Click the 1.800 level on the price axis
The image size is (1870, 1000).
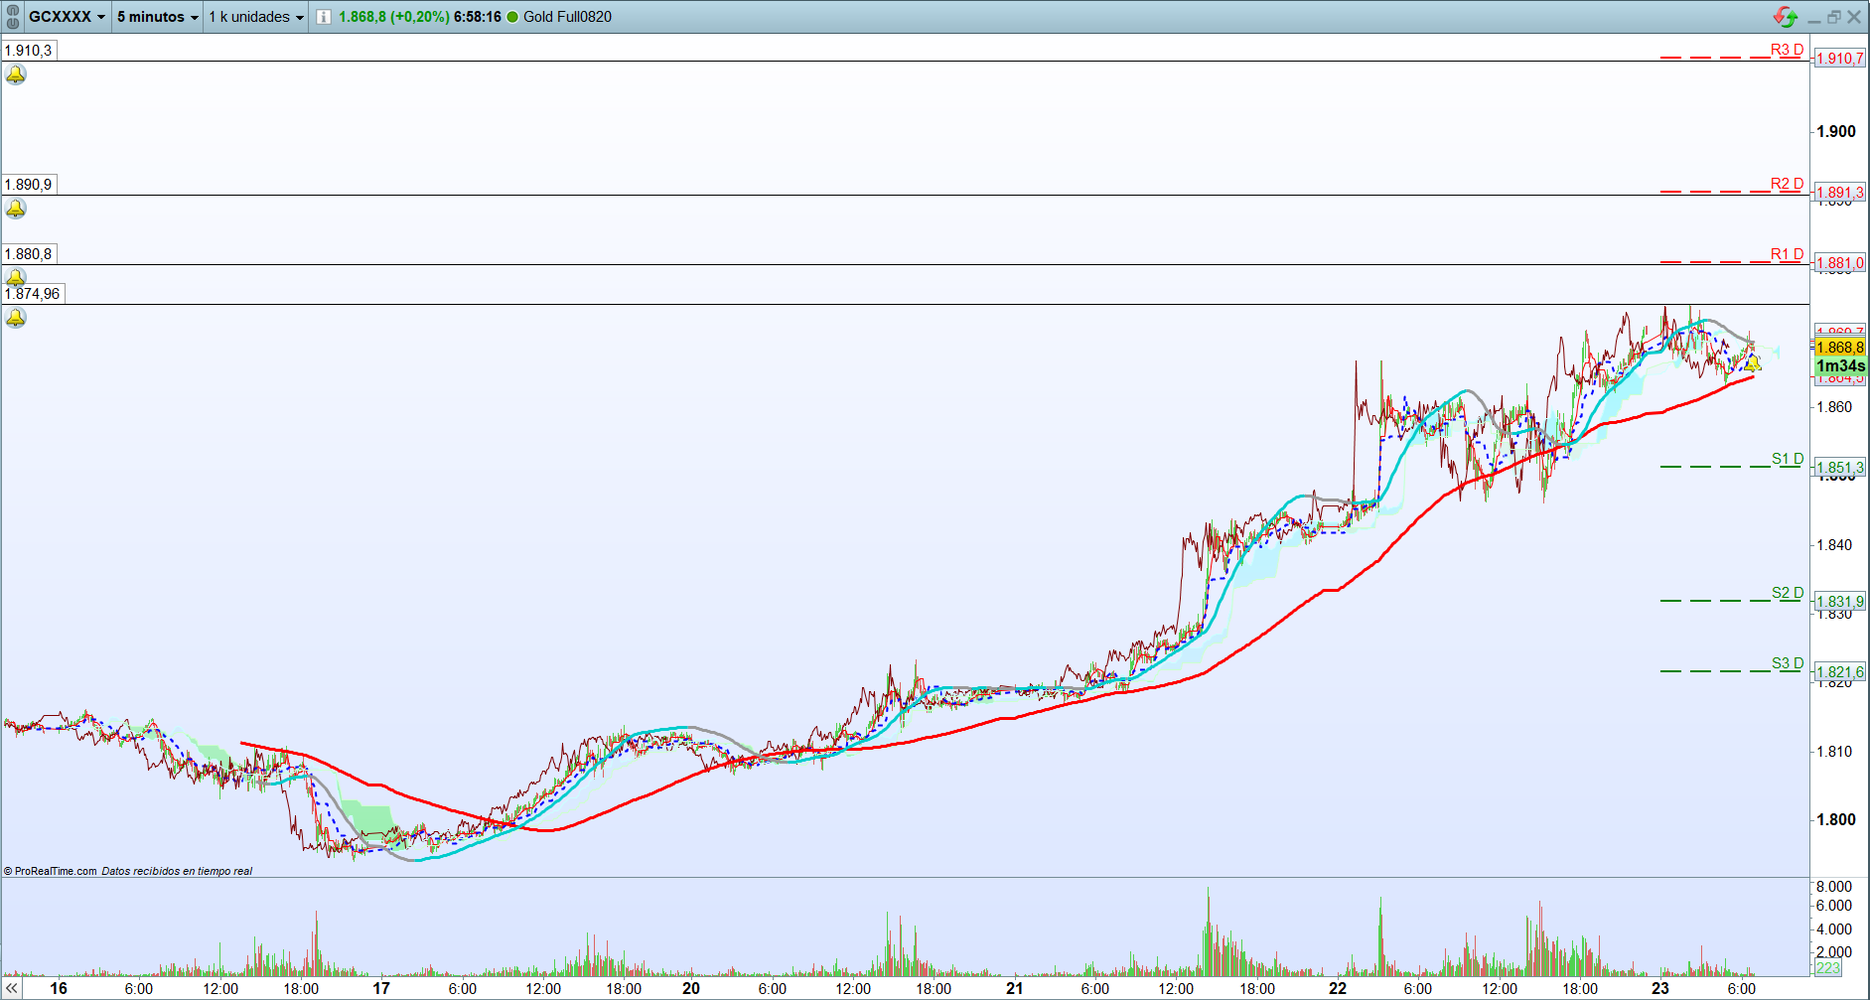(1836, 819)
